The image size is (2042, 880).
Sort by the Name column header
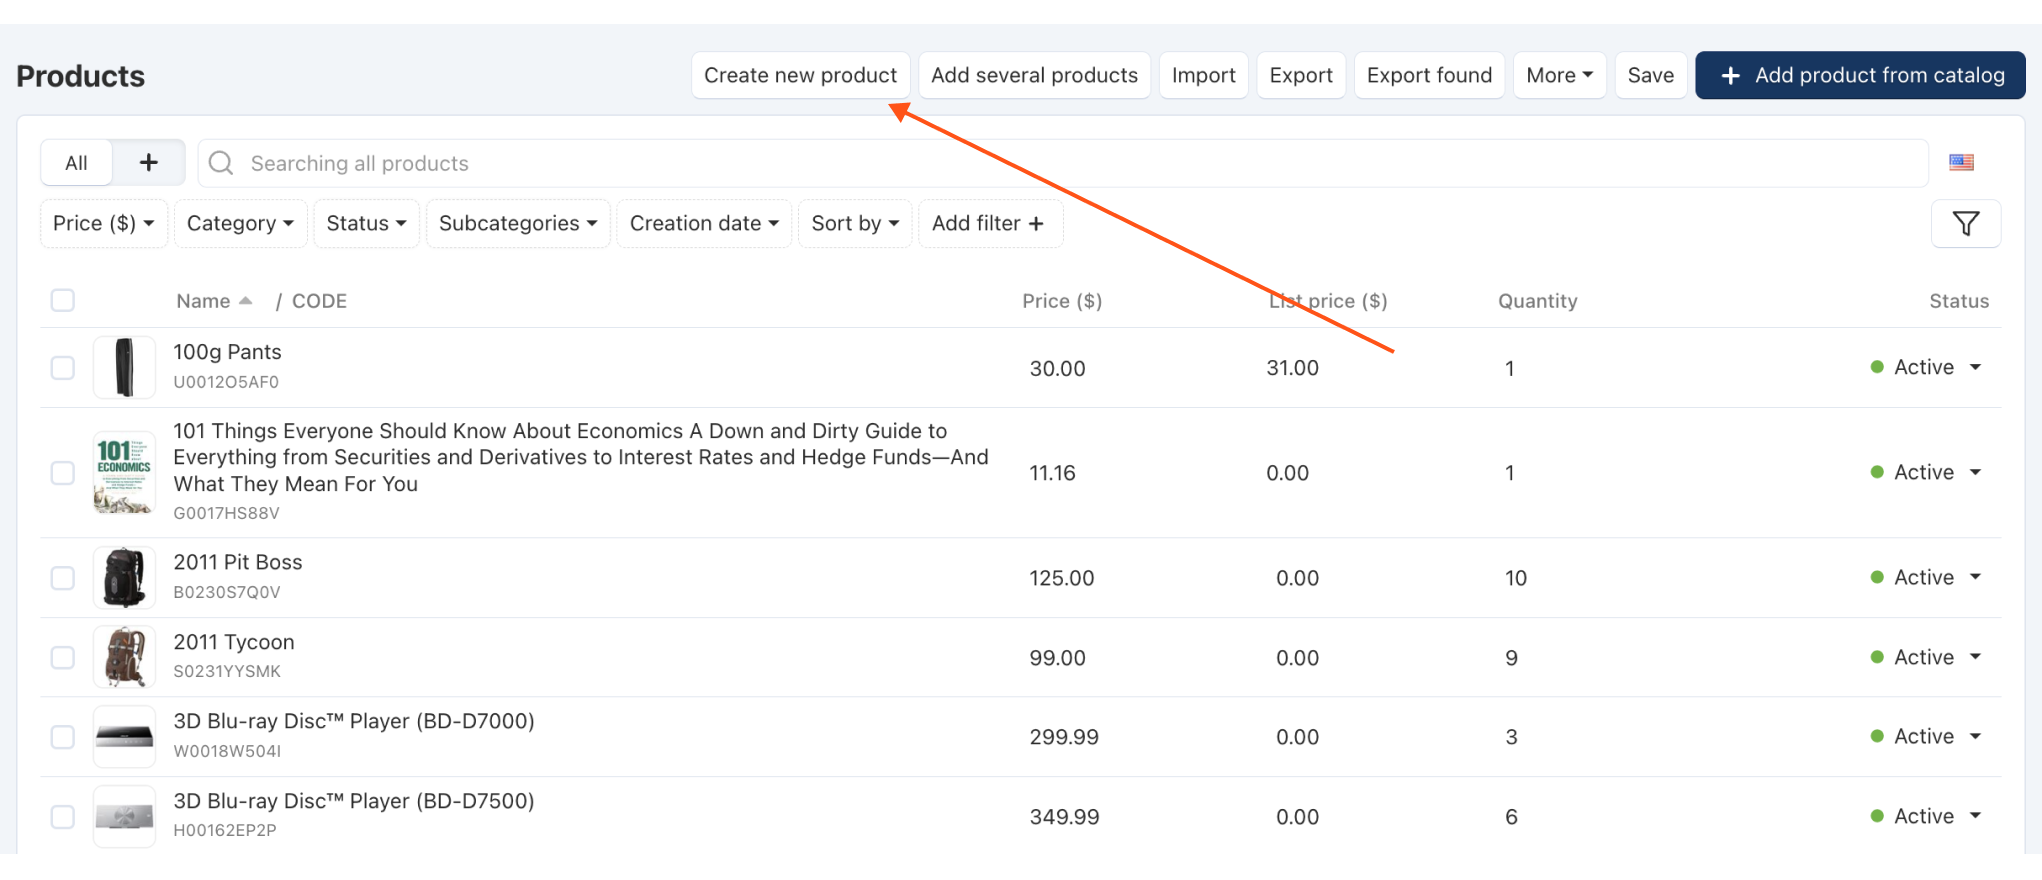click(214, 301)
